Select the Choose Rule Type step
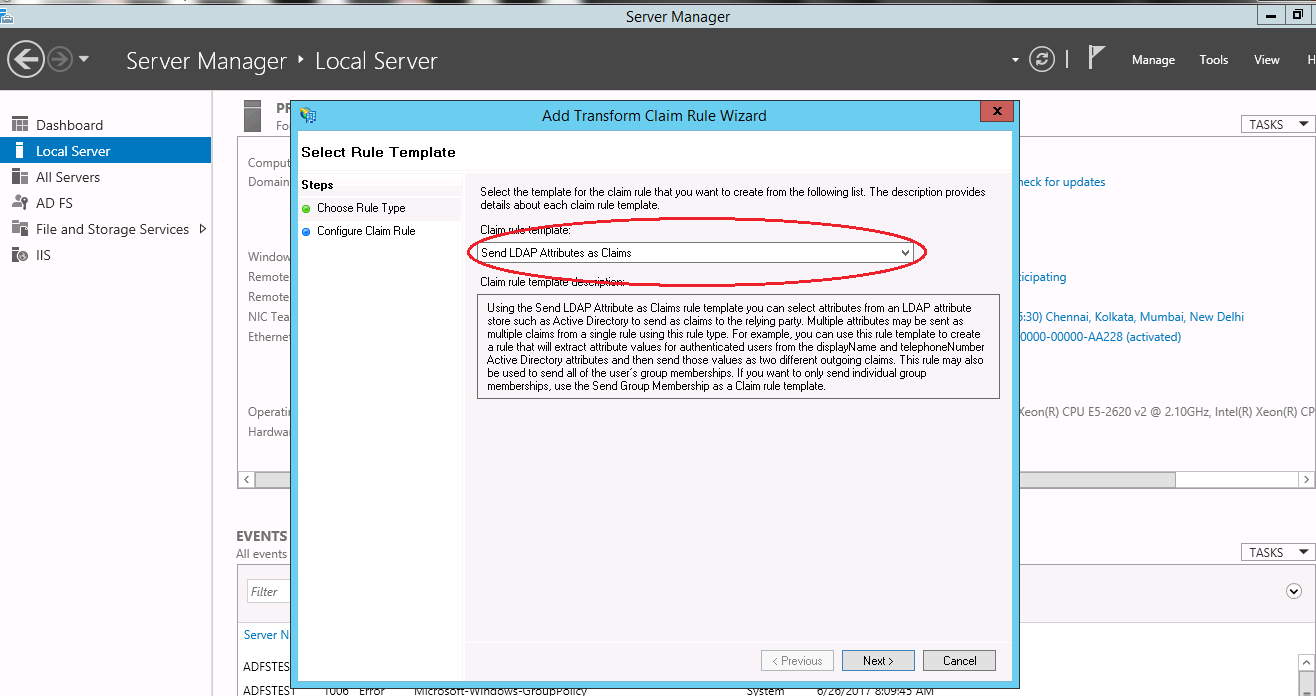 361,208
